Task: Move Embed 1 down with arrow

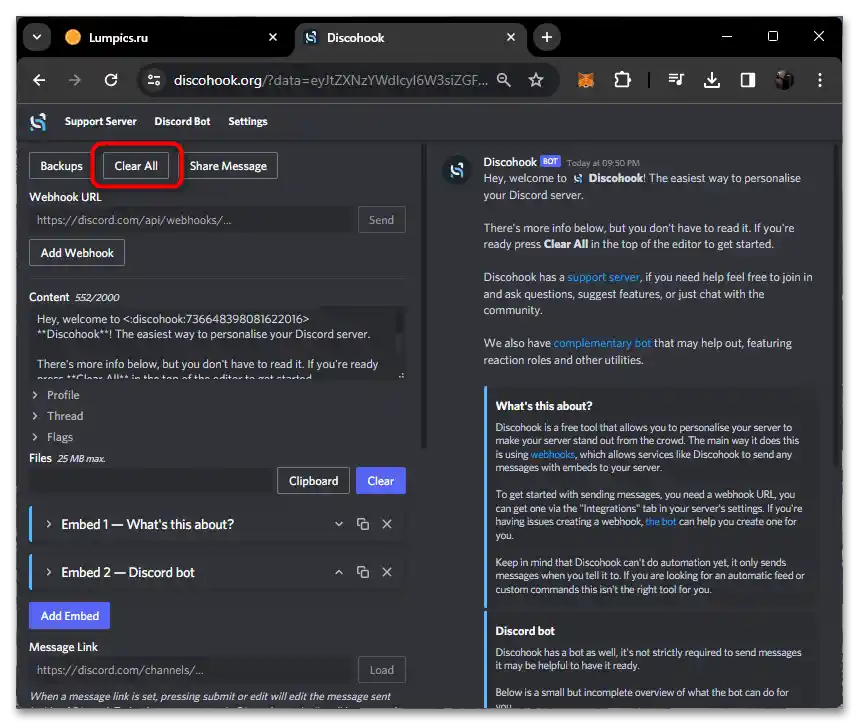Action: click(x=339, y=524)
